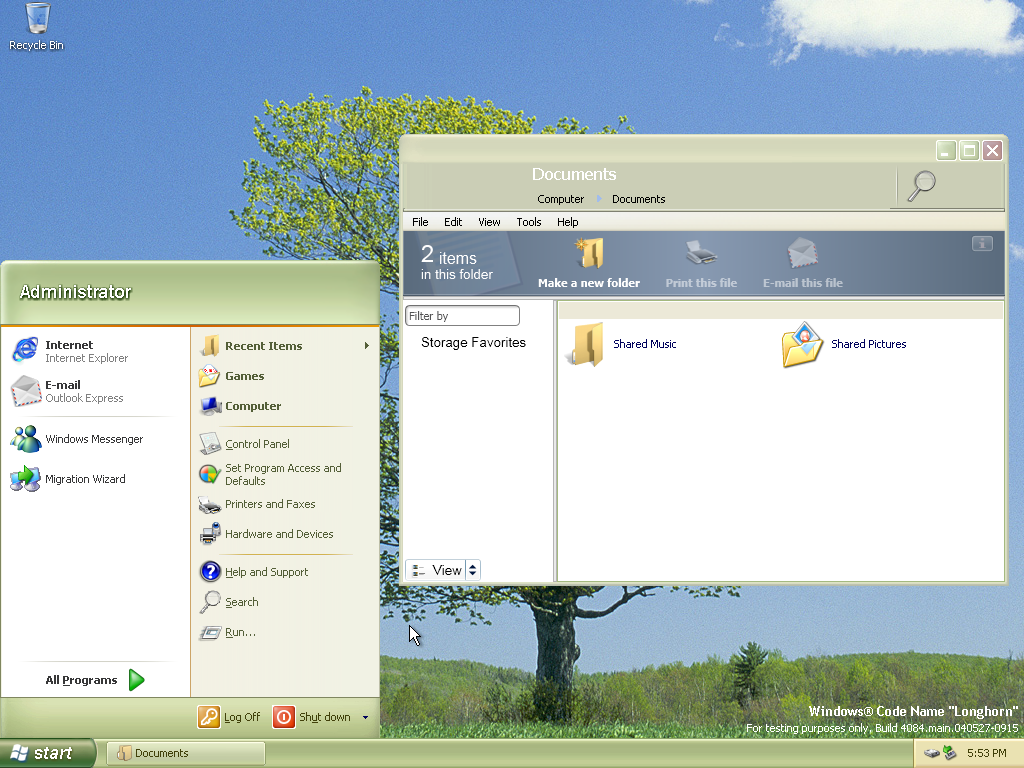Open the File menu
This screenshot has height=768, width=1024.
pyautogui.click(x=420, y=222)
